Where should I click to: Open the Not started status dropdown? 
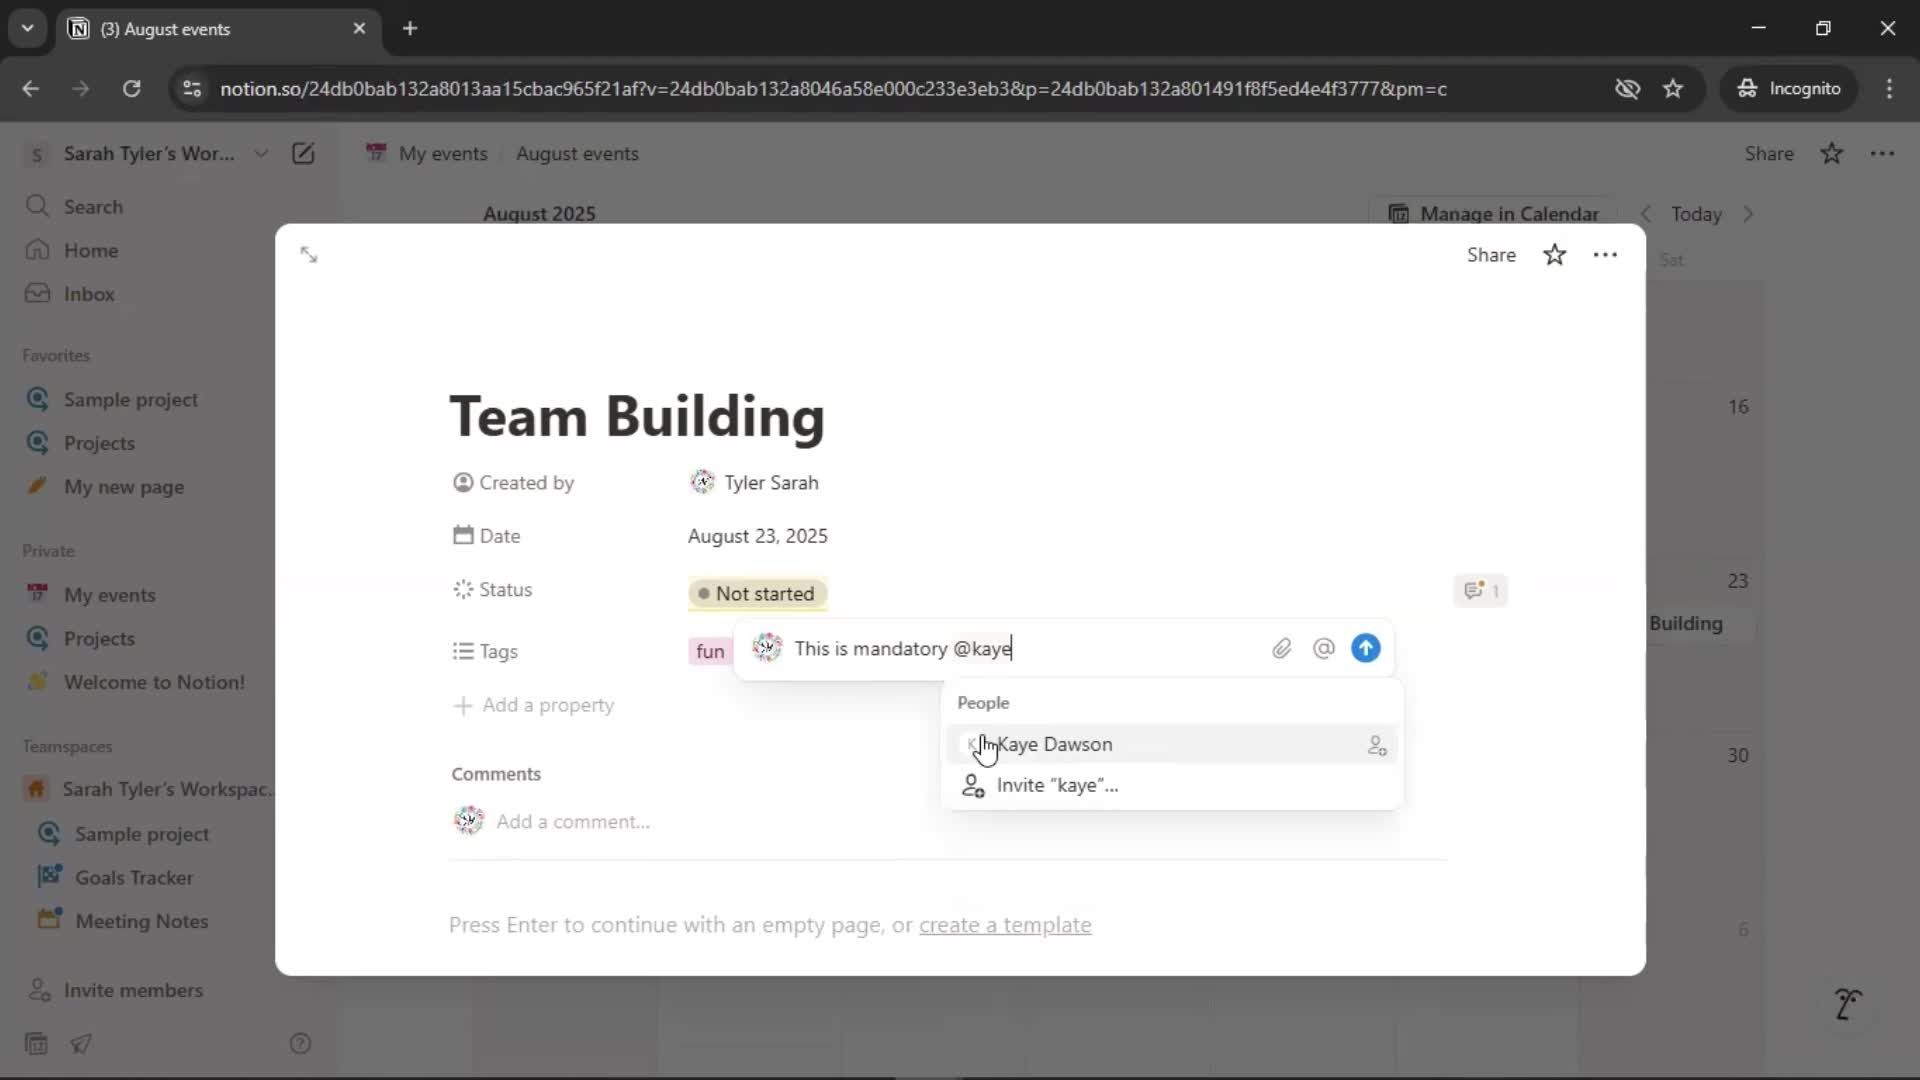pos(757,594)
